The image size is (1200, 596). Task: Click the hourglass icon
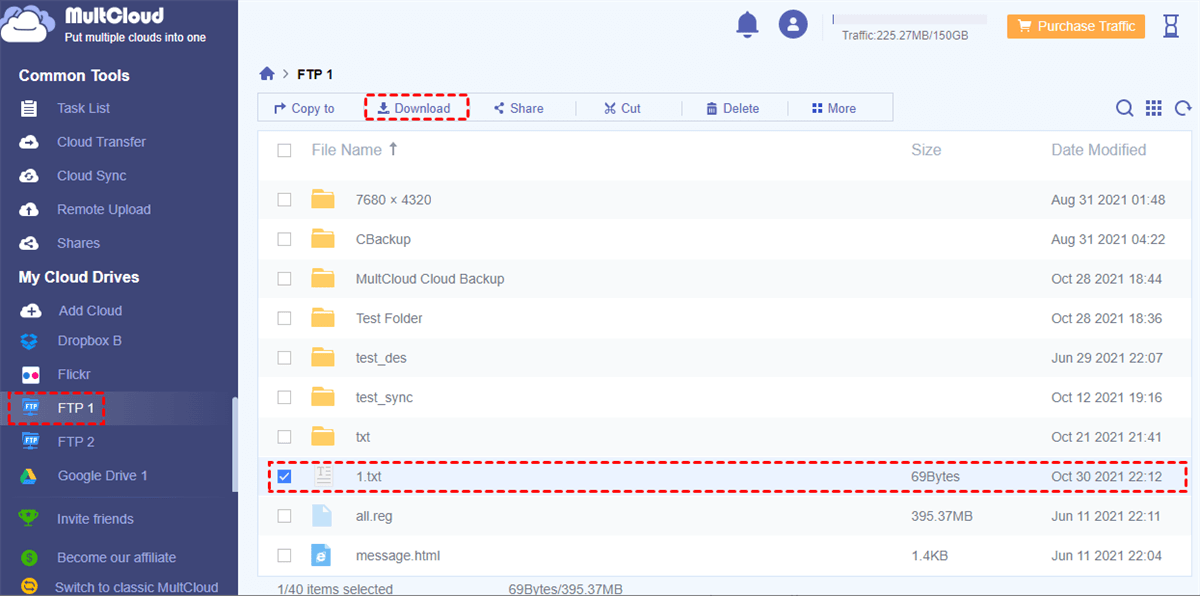[1171, 26]
